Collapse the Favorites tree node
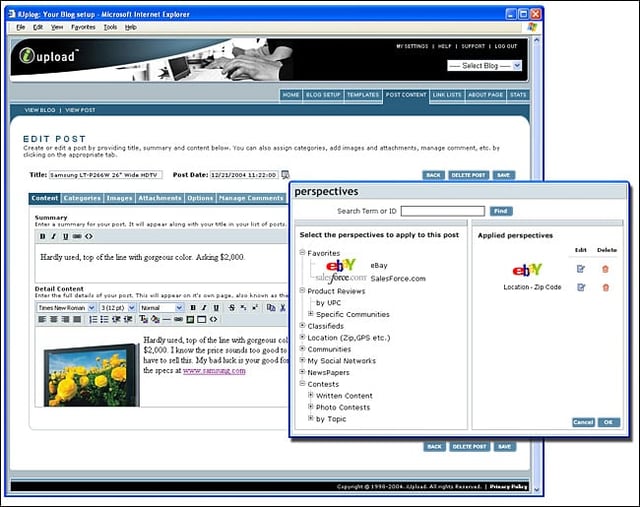 pos(302,253)
